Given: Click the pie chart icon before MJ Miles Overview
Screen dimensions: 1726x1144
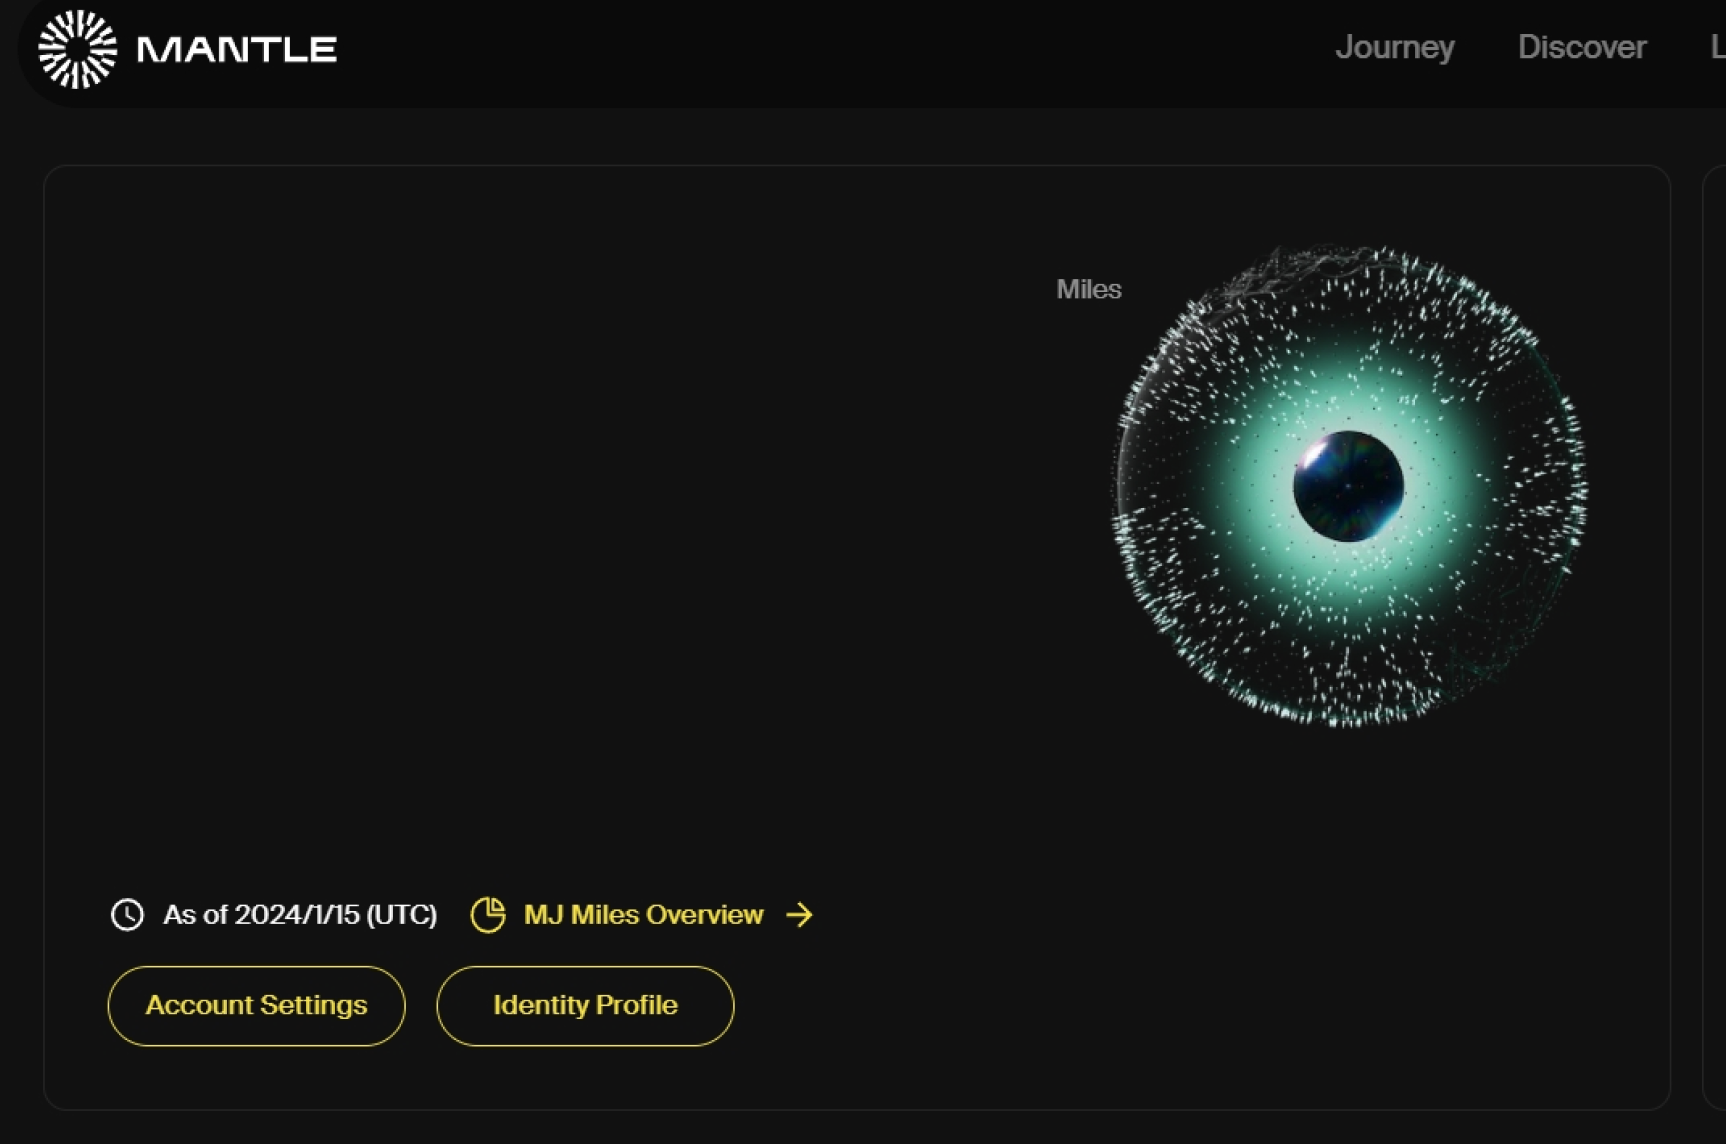Looking at the screenshot, I should pyautogui.click(x=488, y=914).
